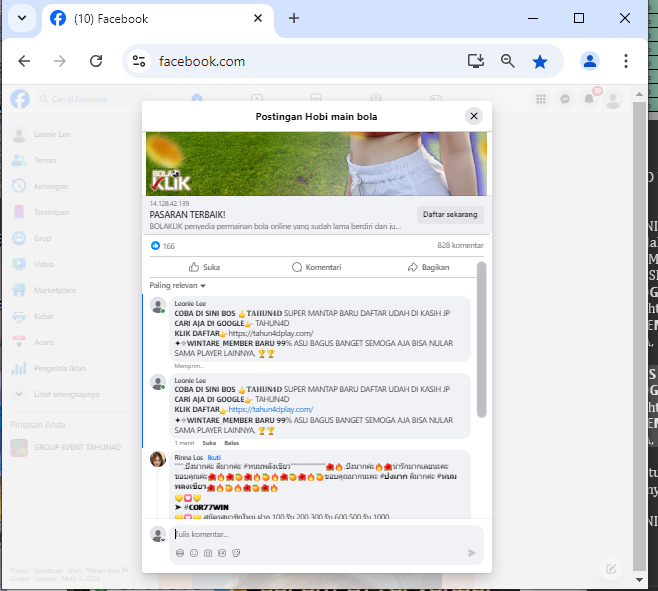Screen dimensions: 658x591
Task: Click the Cari di Facebook search box
Action: coord(94,99)
